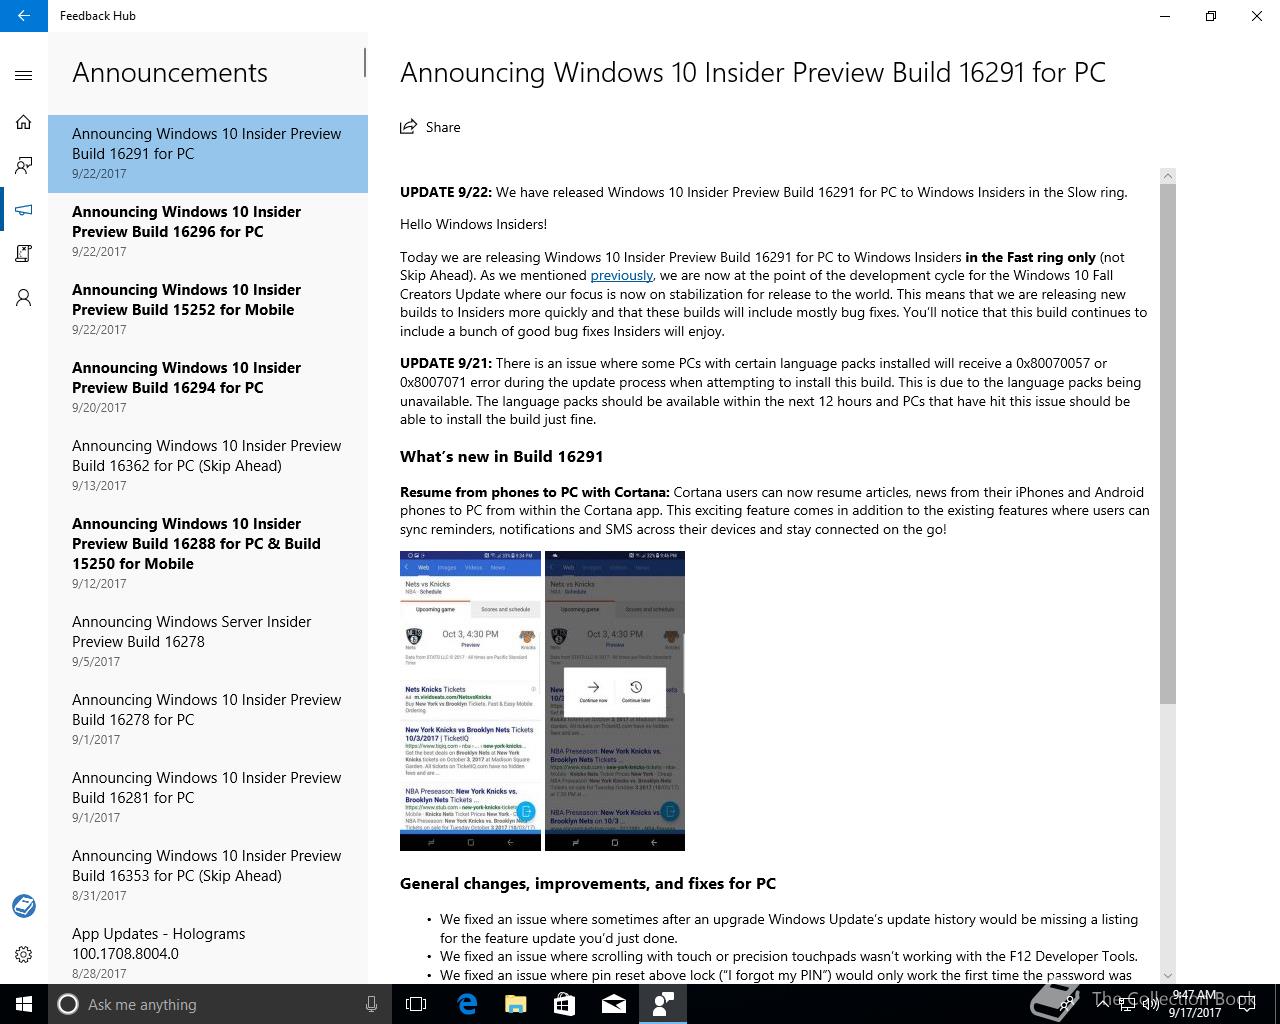
Task: Open File Explorer from taskbar
Action: pyautogui.click(x=516, y=1004)
